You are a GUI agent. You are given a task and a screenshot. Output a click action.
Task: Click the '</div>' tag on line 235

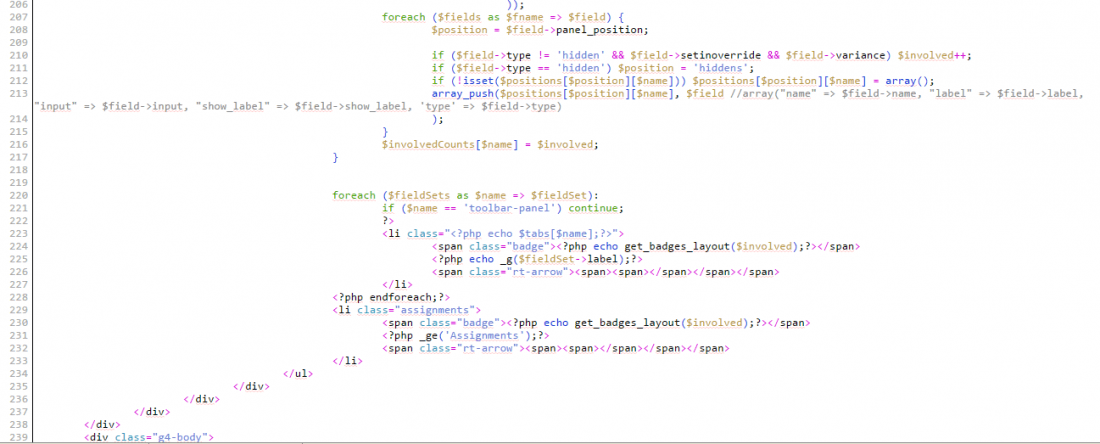point(250,386)
